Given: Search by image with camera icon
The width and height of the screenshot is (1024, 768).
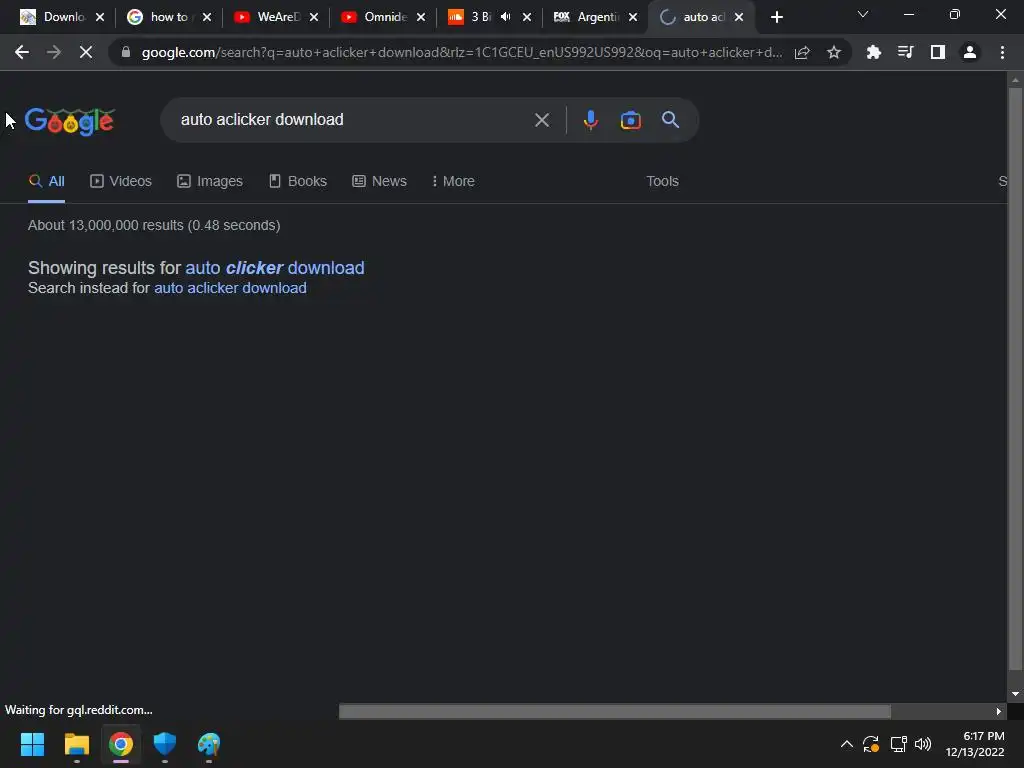Looking at the screenshot, I should [630, 120].
